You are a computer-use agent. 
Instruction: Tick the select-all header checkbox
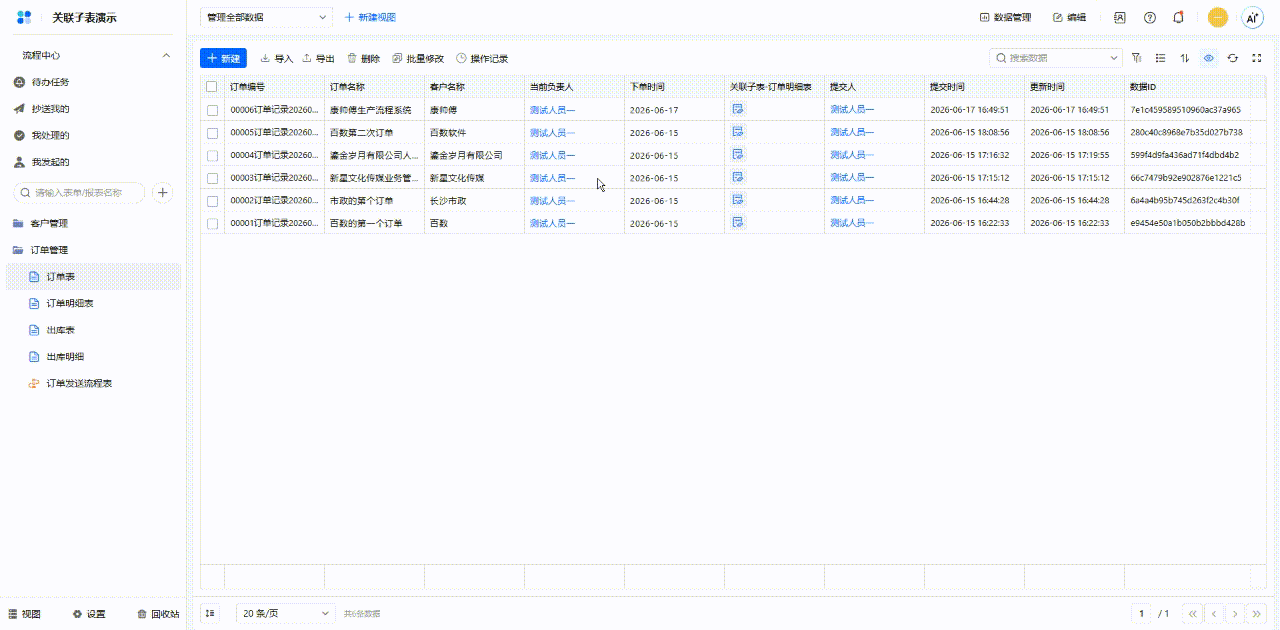pos(211,87)
